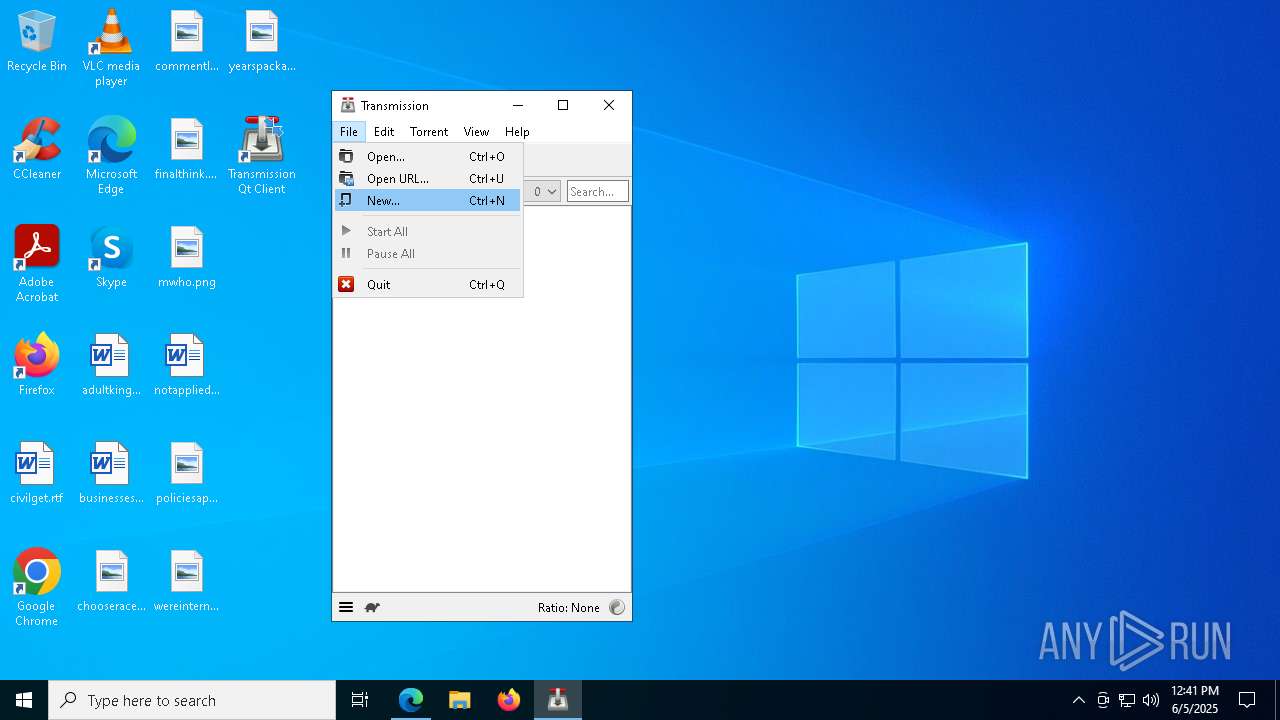Select the policiesap image file icon
The image size is (1280, 720).
pyautogui.click(x=187, y=473)
